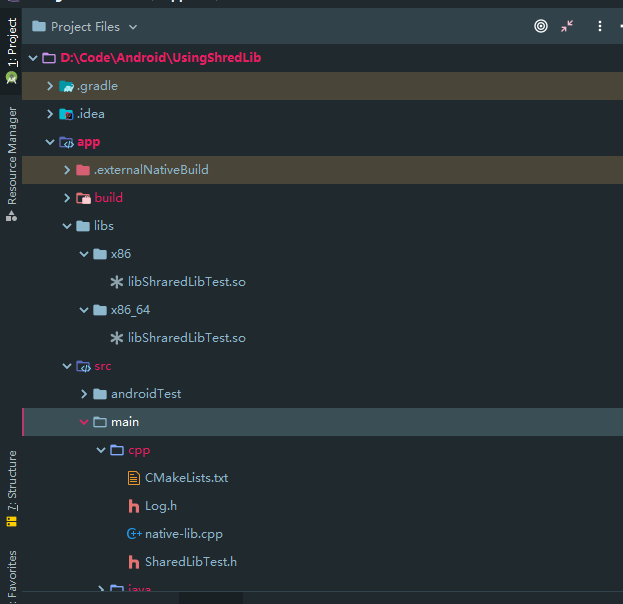Open the Favorites side tab
Screen dimensions: 623x604
tap(12, 575)
